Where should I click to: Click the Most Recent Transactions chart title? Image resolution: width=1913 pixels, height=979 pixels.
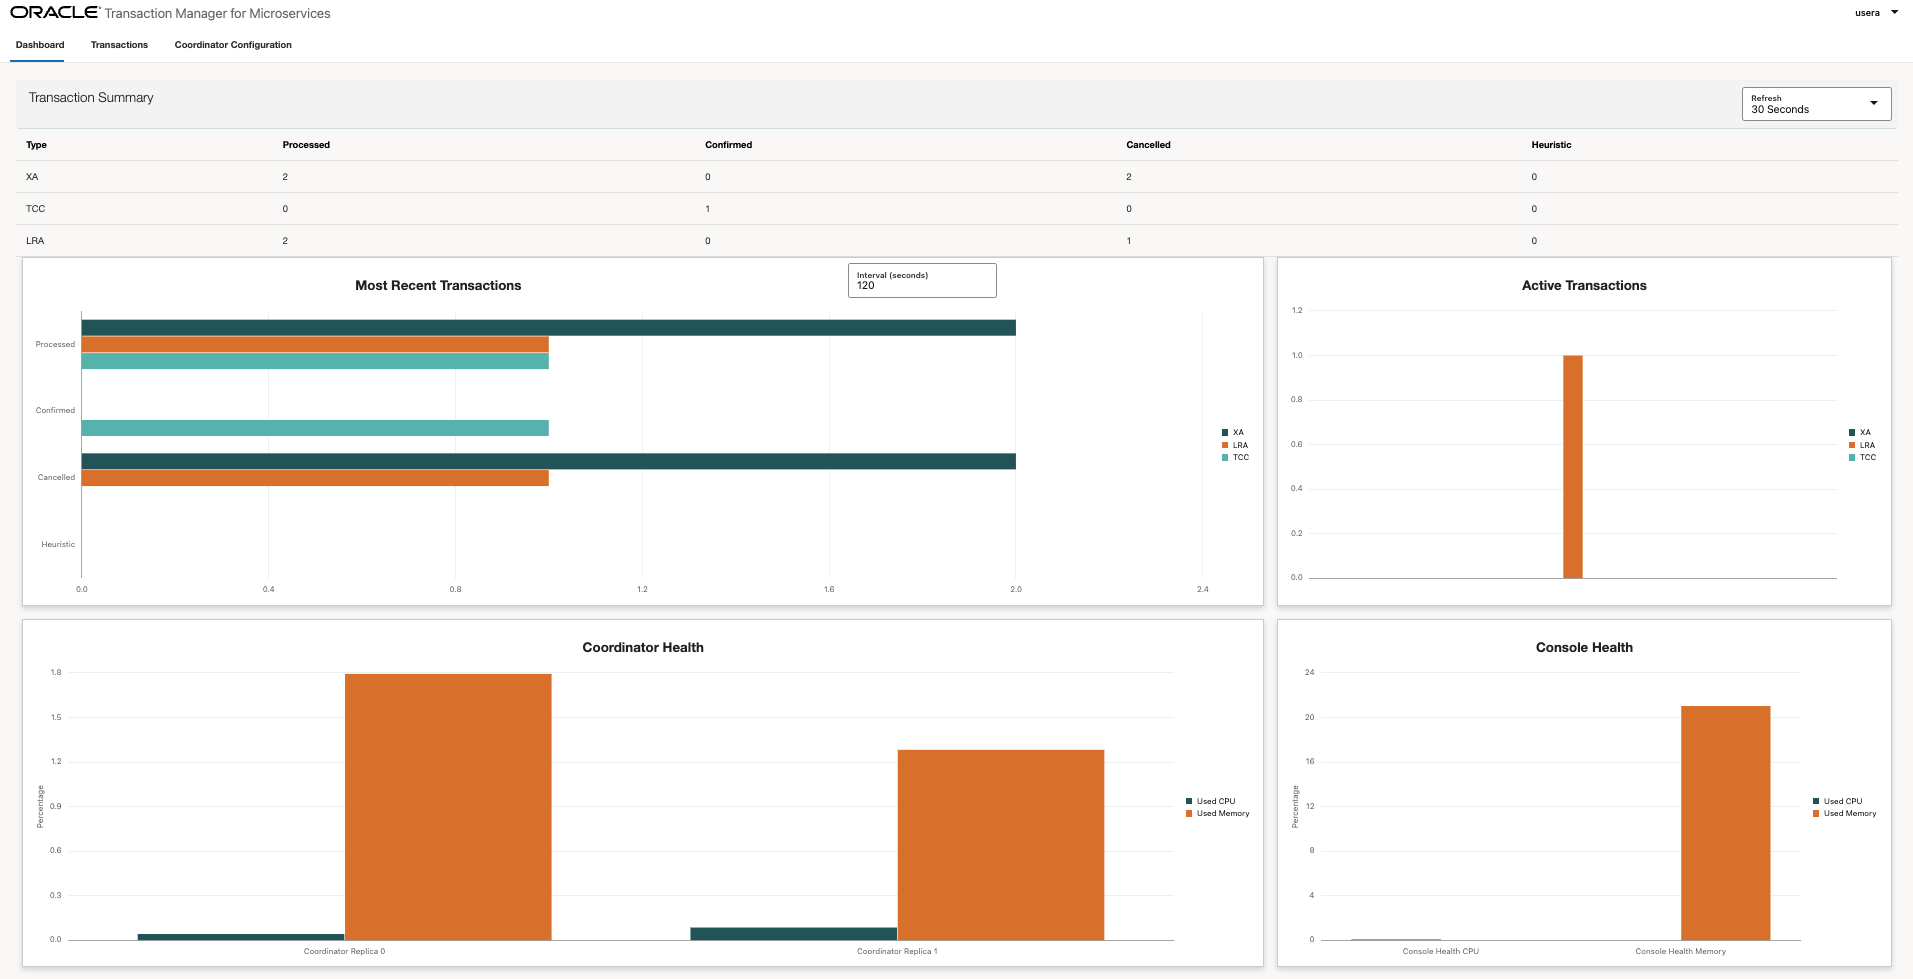point(438,286)
